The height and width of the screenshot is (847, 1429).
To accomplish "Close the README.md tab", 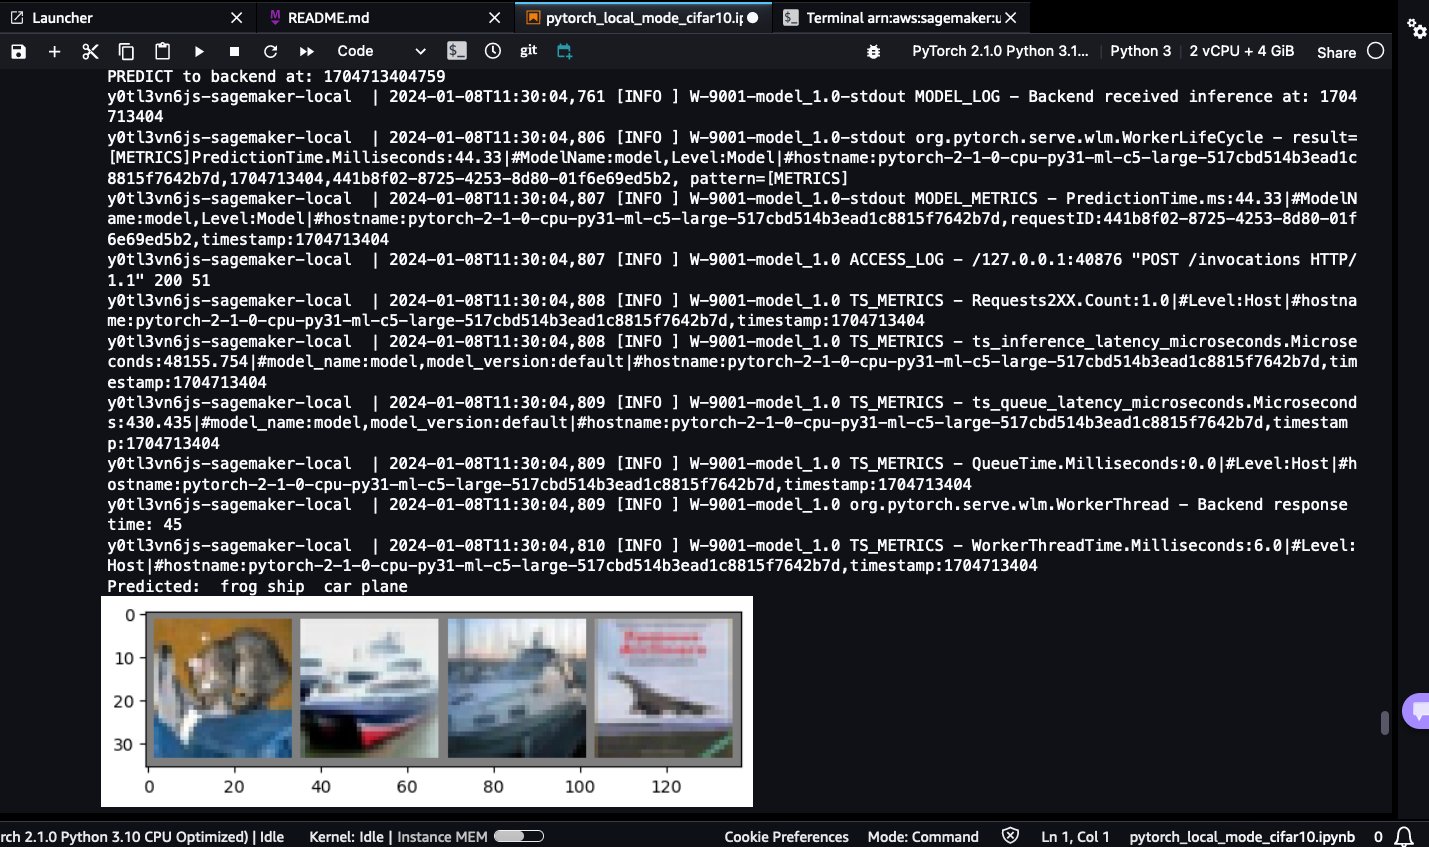I will [494, 18].
